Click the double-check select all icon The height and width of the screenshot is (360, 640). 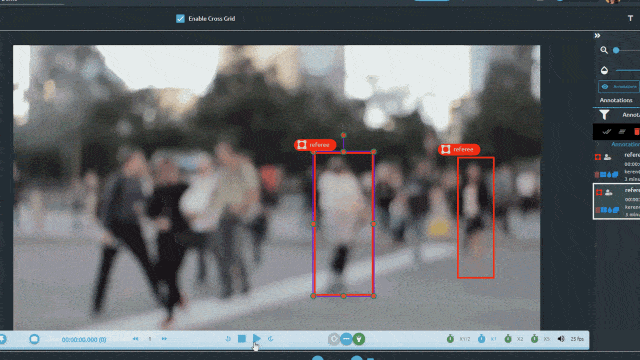point(607,131)
